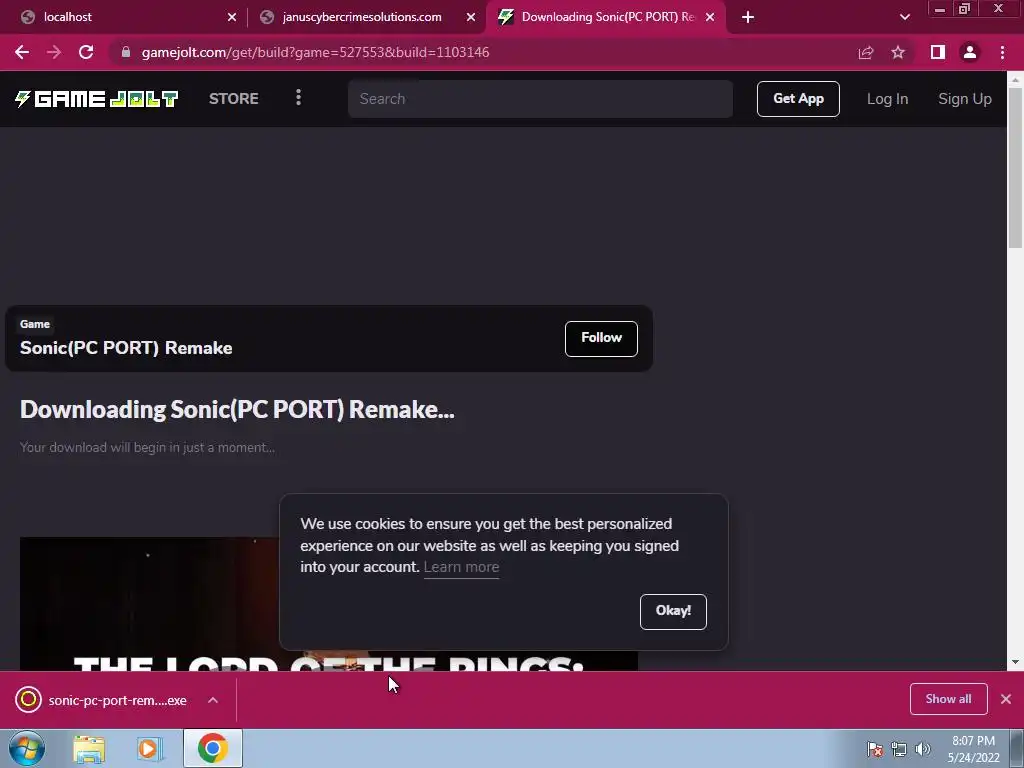Click the Game Jolt logo

click(x=97, y=99)
